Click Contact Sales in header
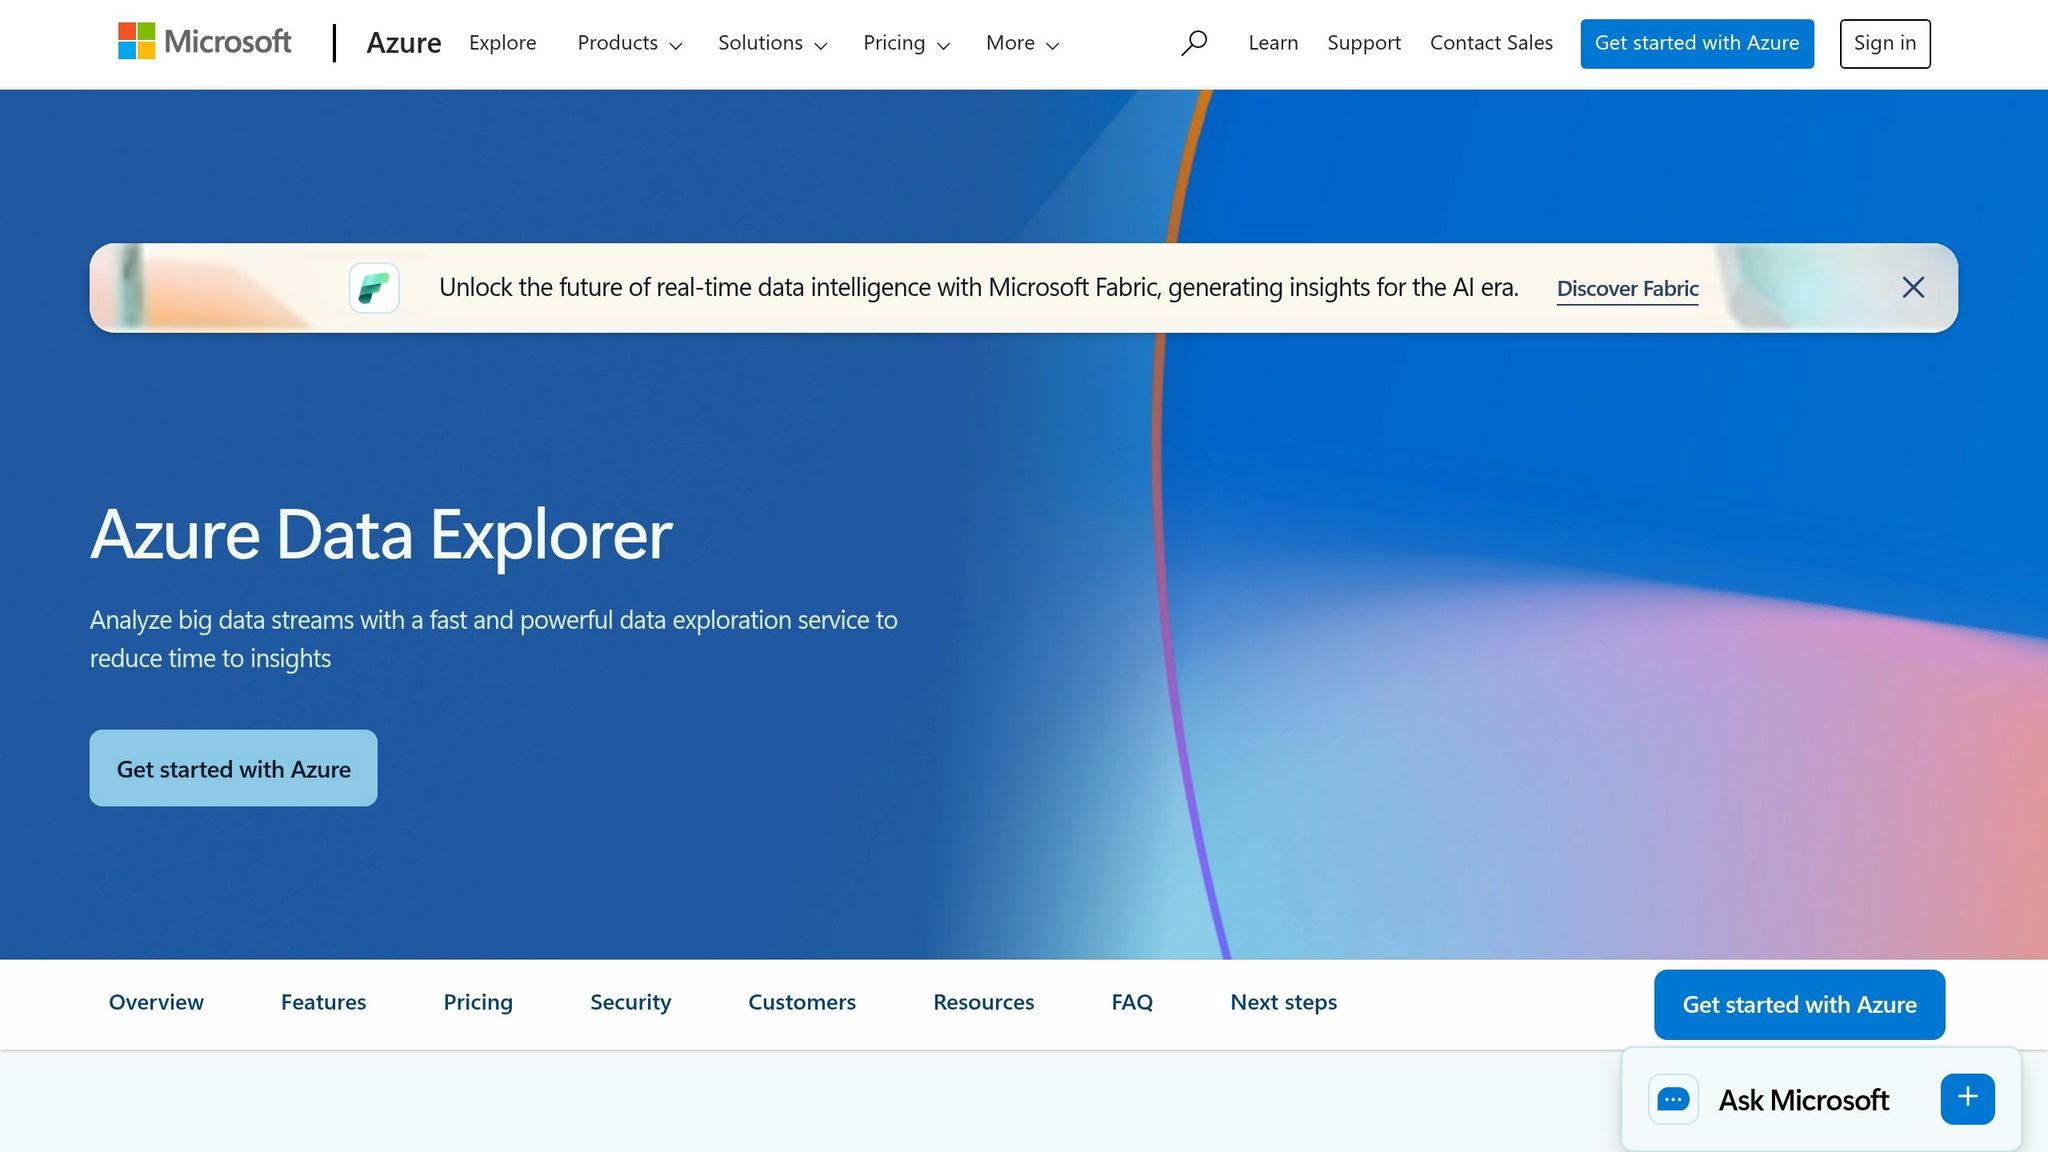 (x=1491, y=43)
